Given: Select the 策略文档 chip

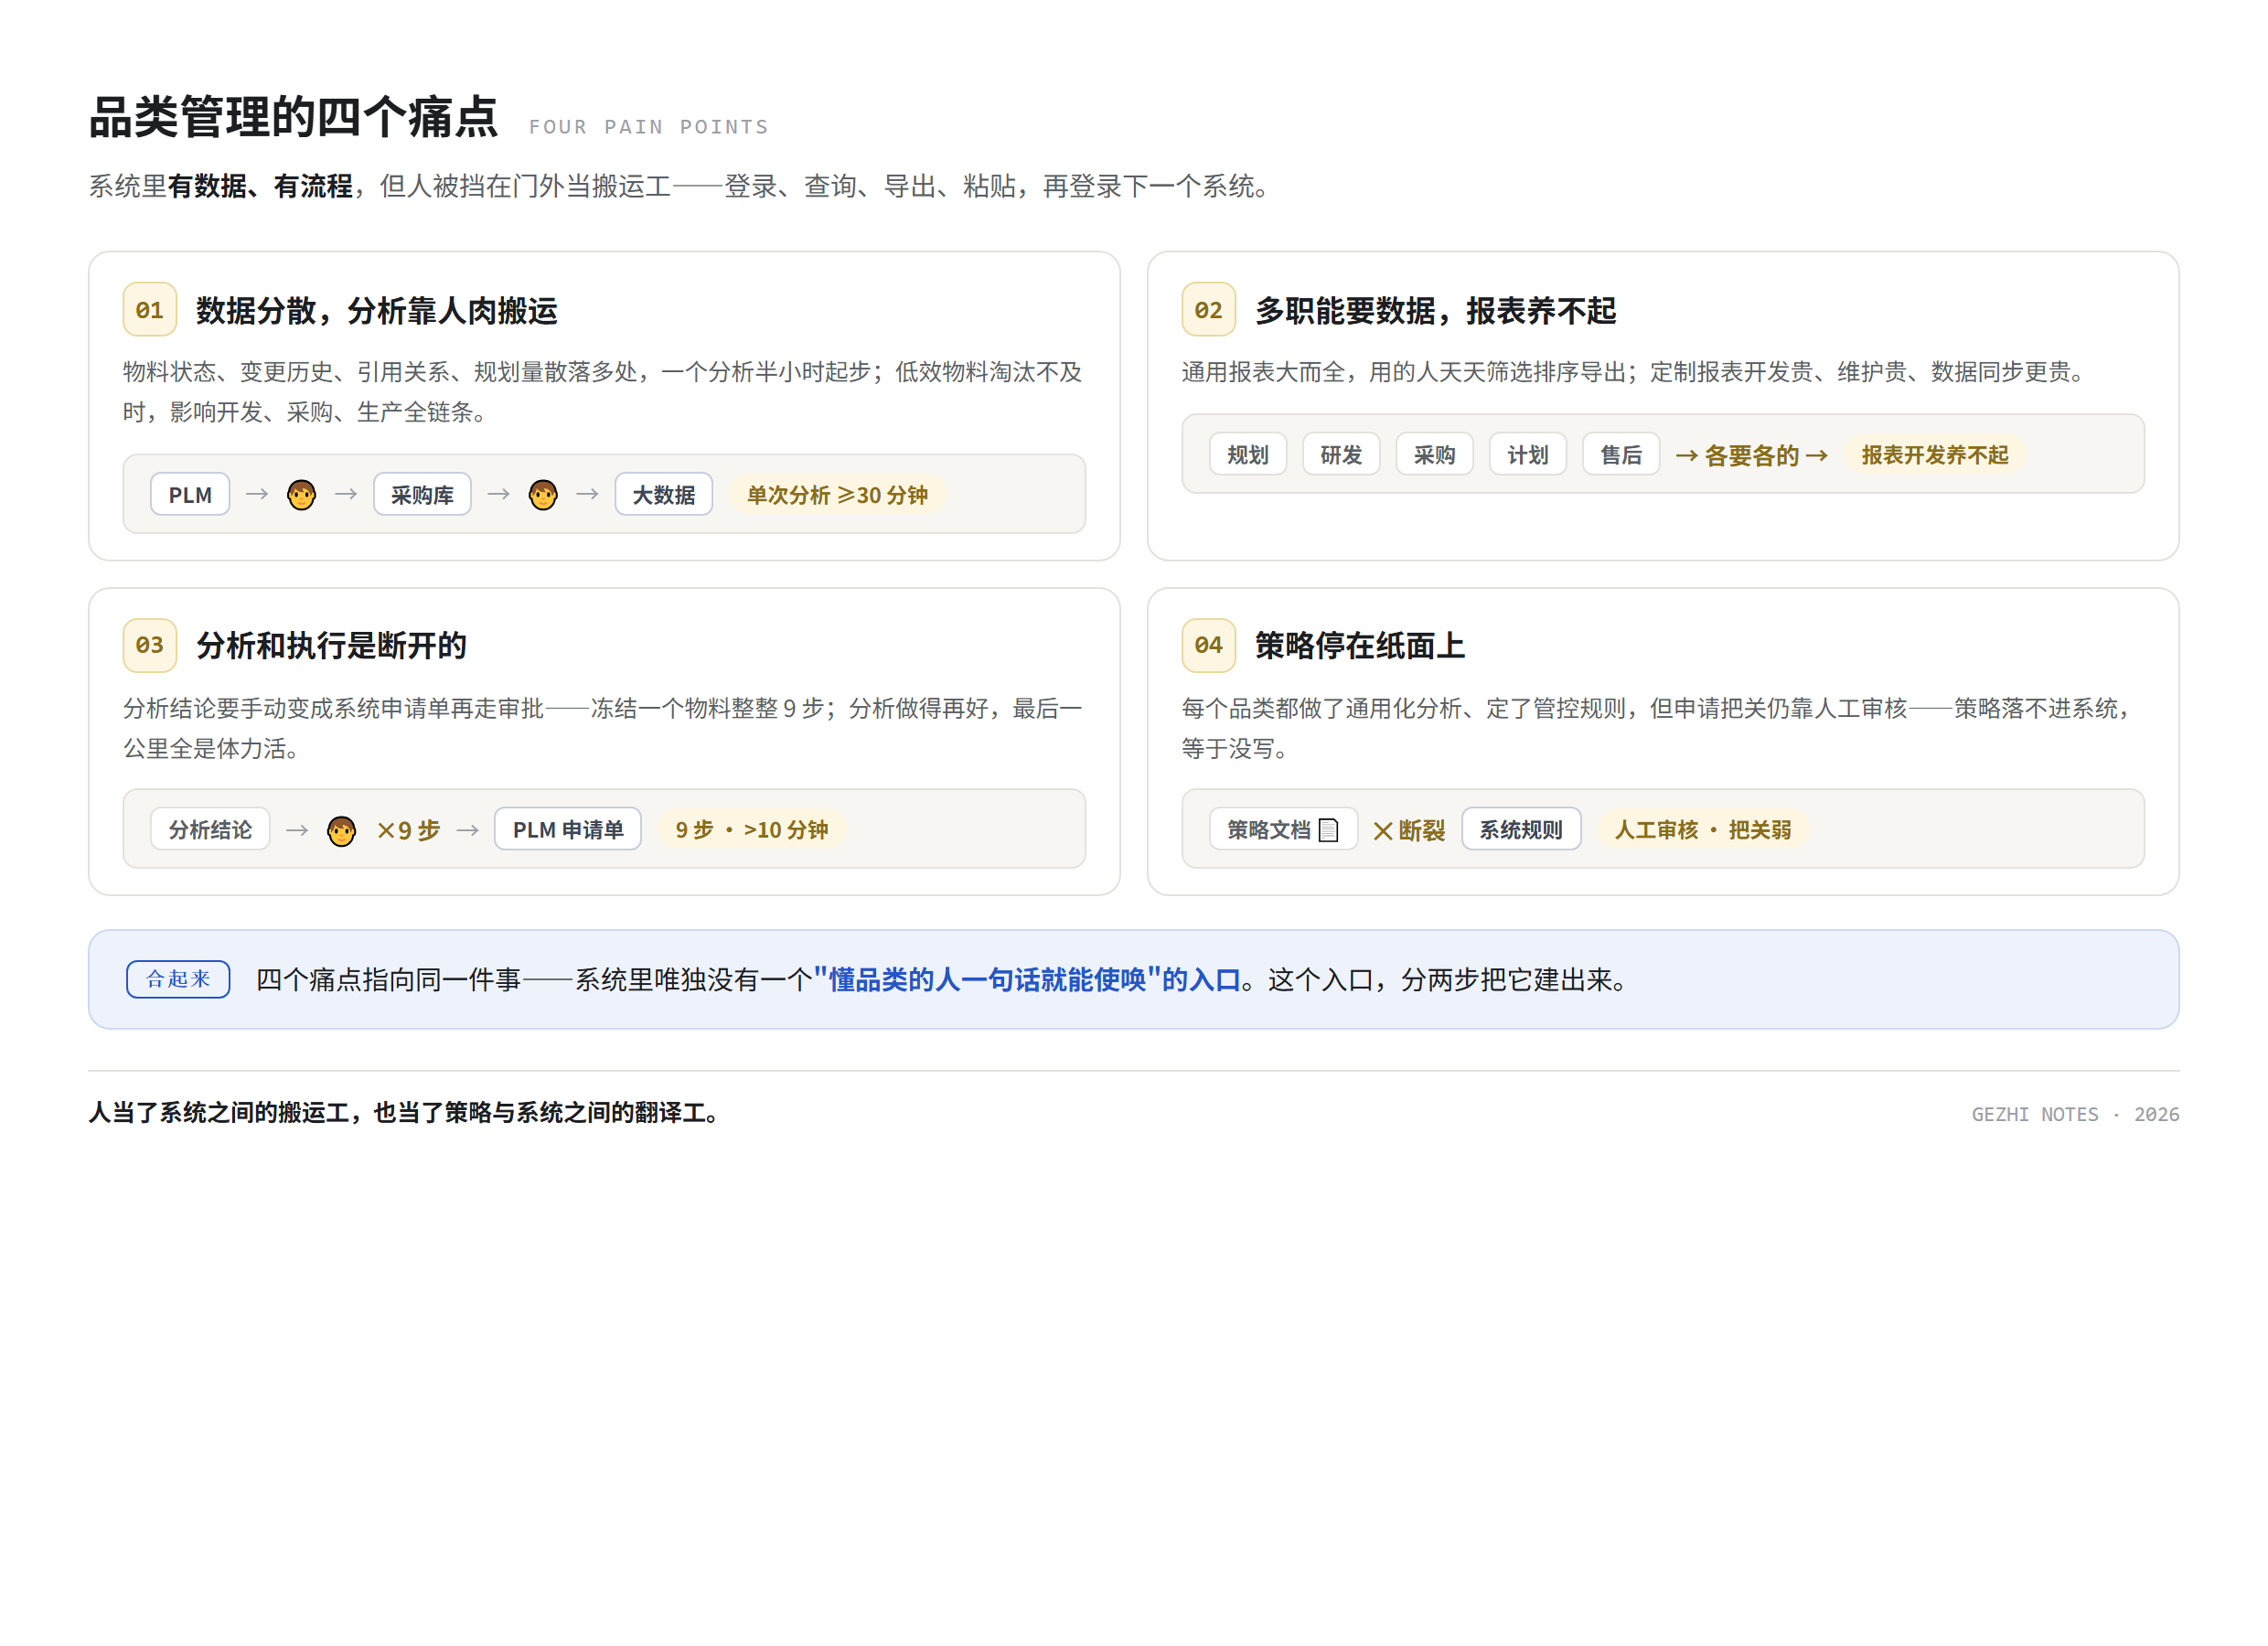Looking at the screenshot, I should pyautogui.click(x=1284, y=829).
